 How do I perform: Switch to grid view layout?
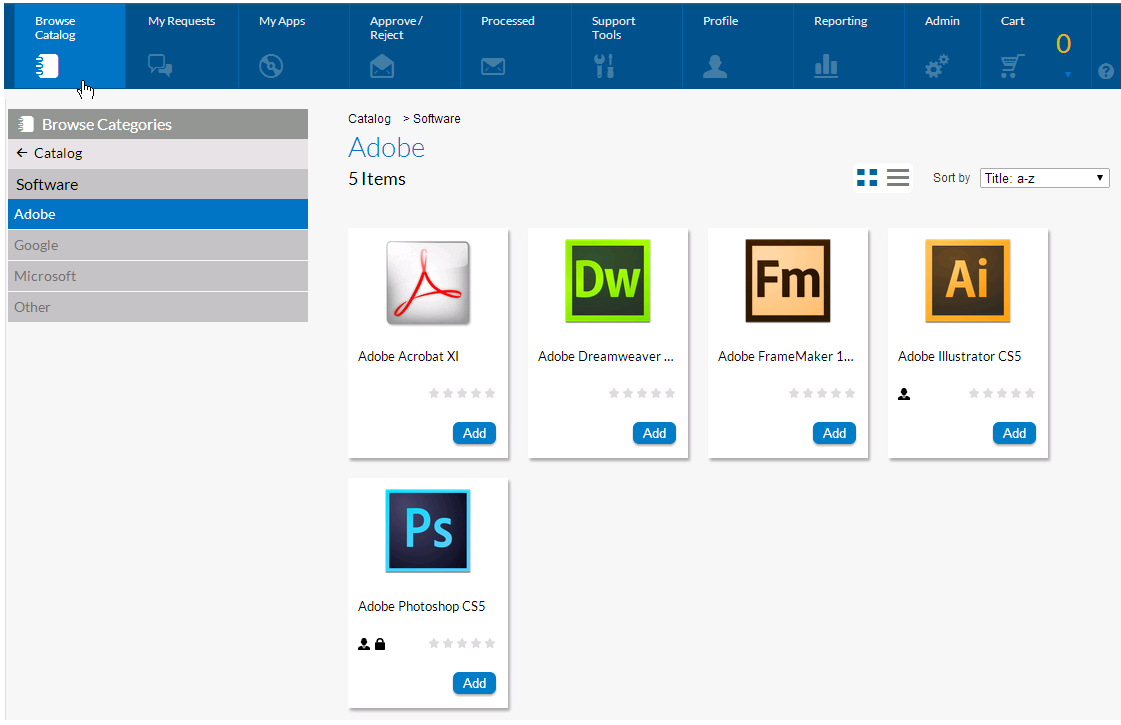coord(867,177)
